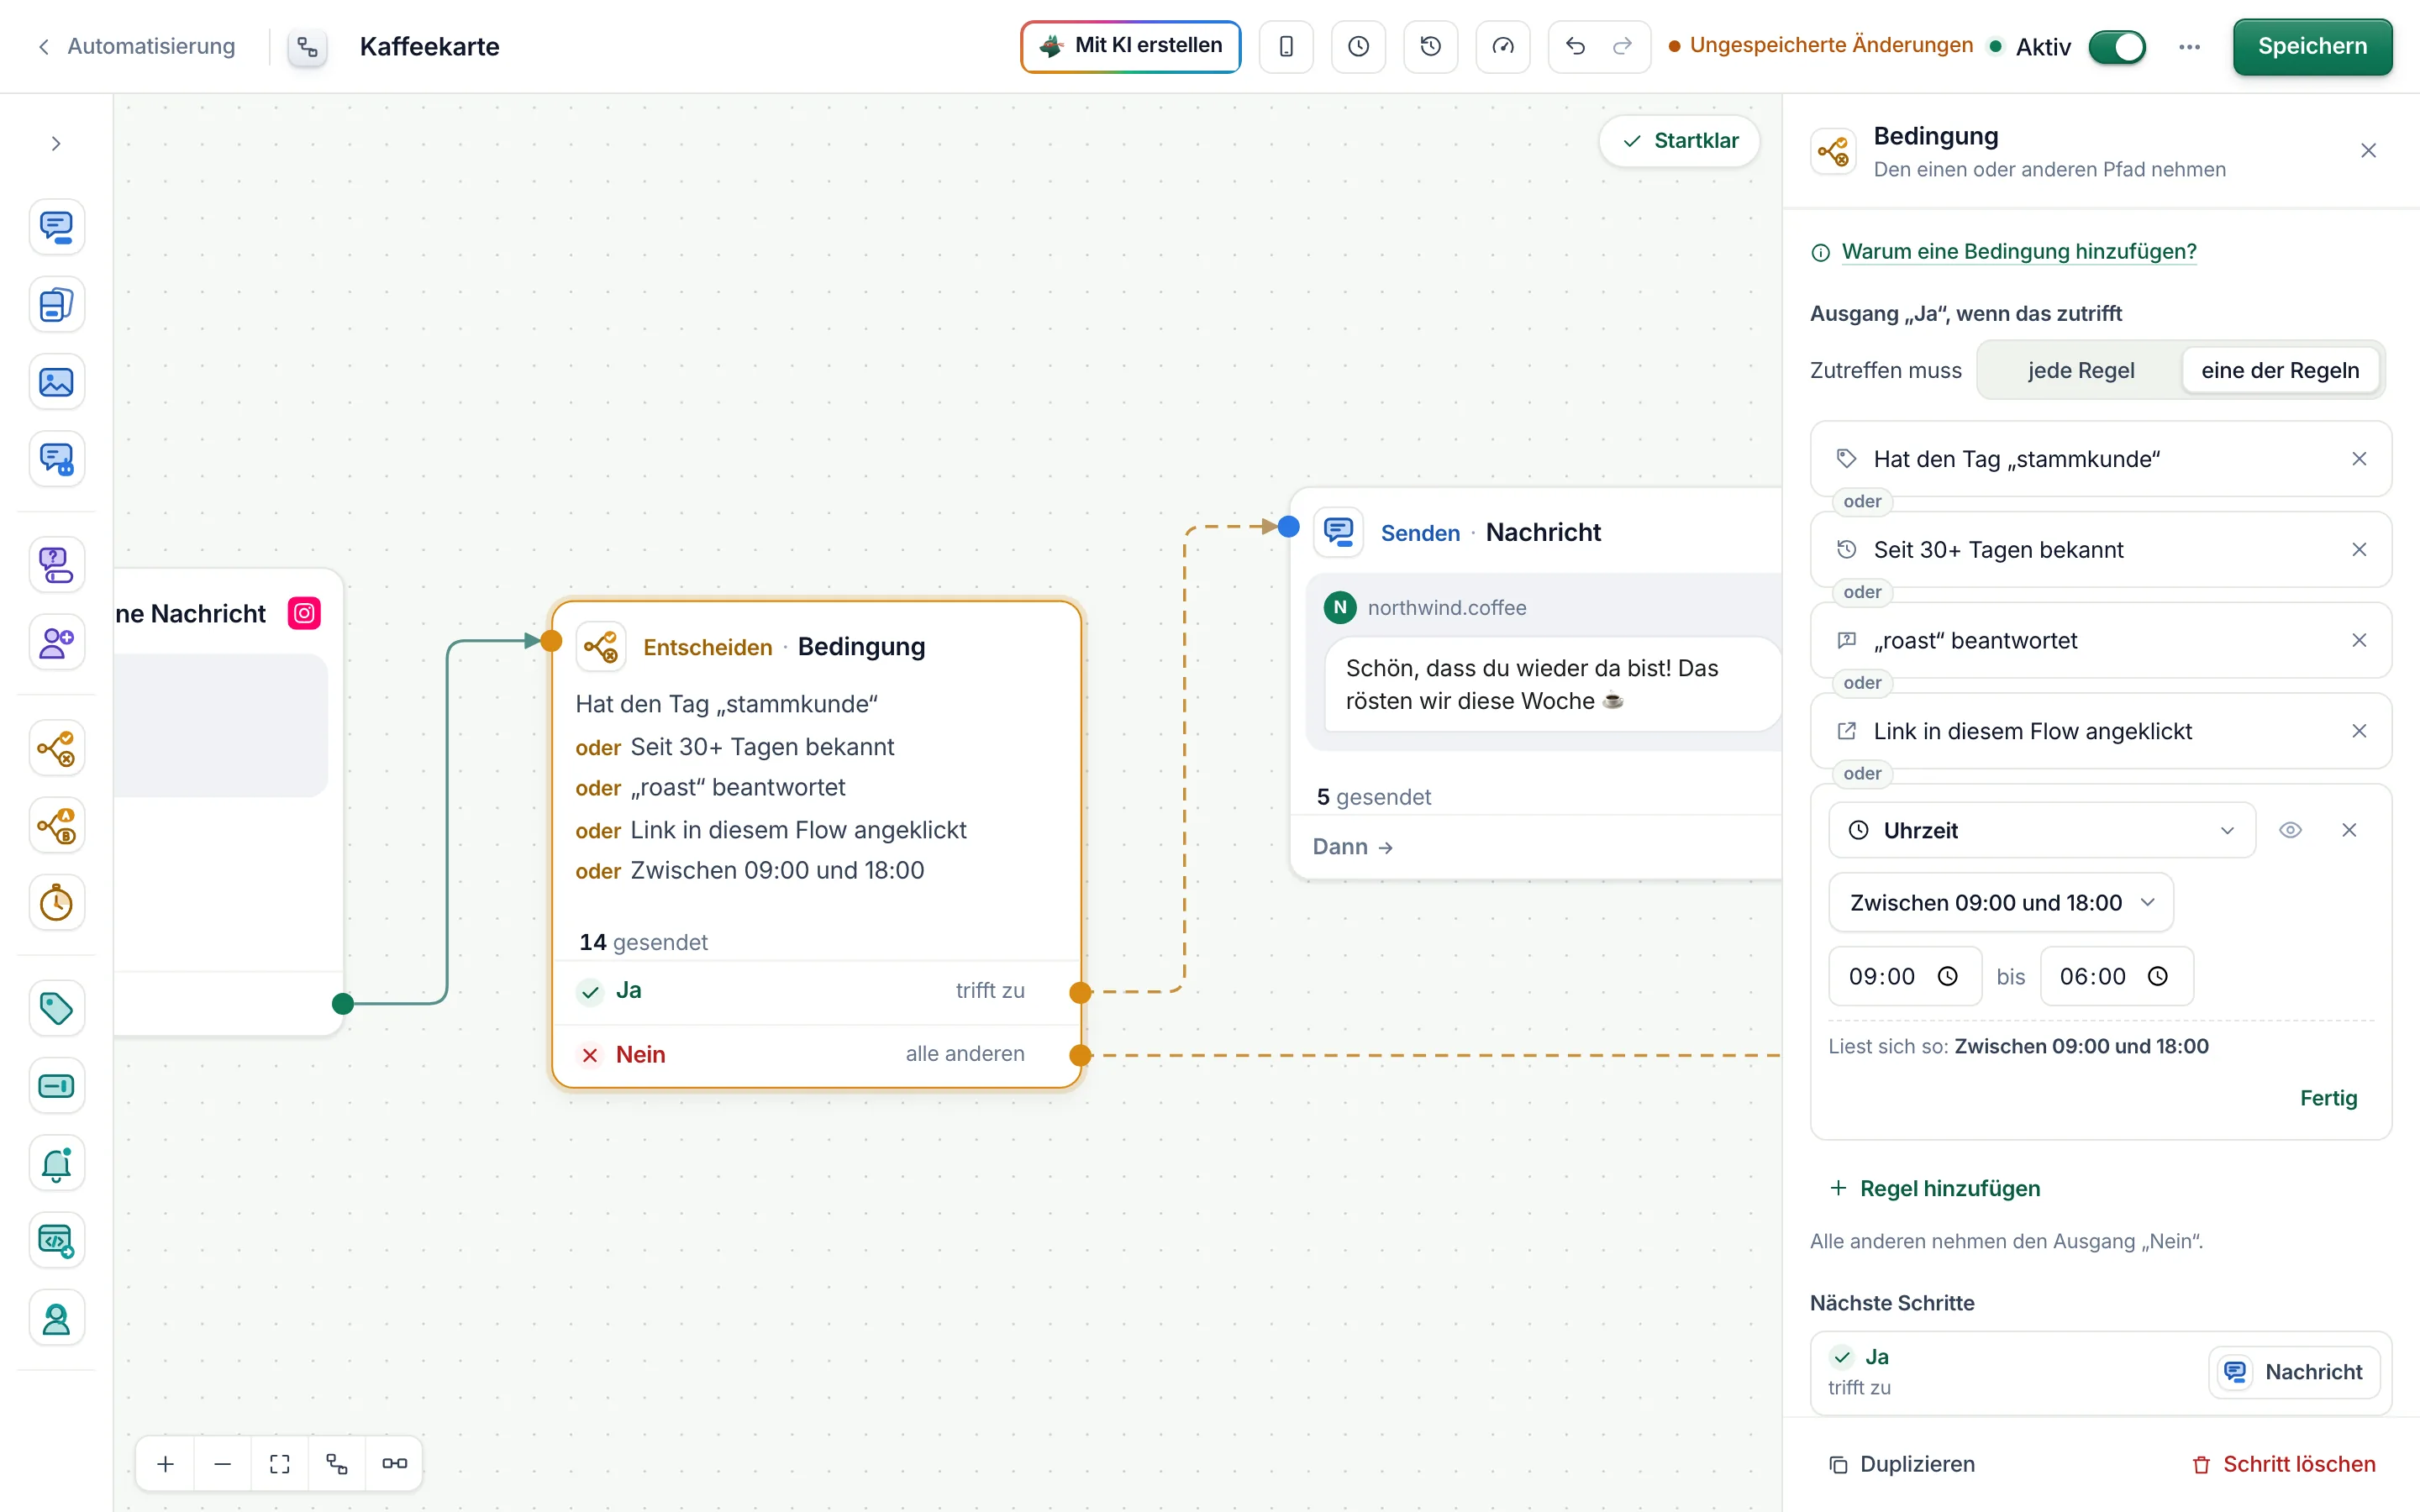Open the Uhrzeit rule type dropdown
Image resolution: width=2420 pixels, height=1512 pixels.
2041,830
